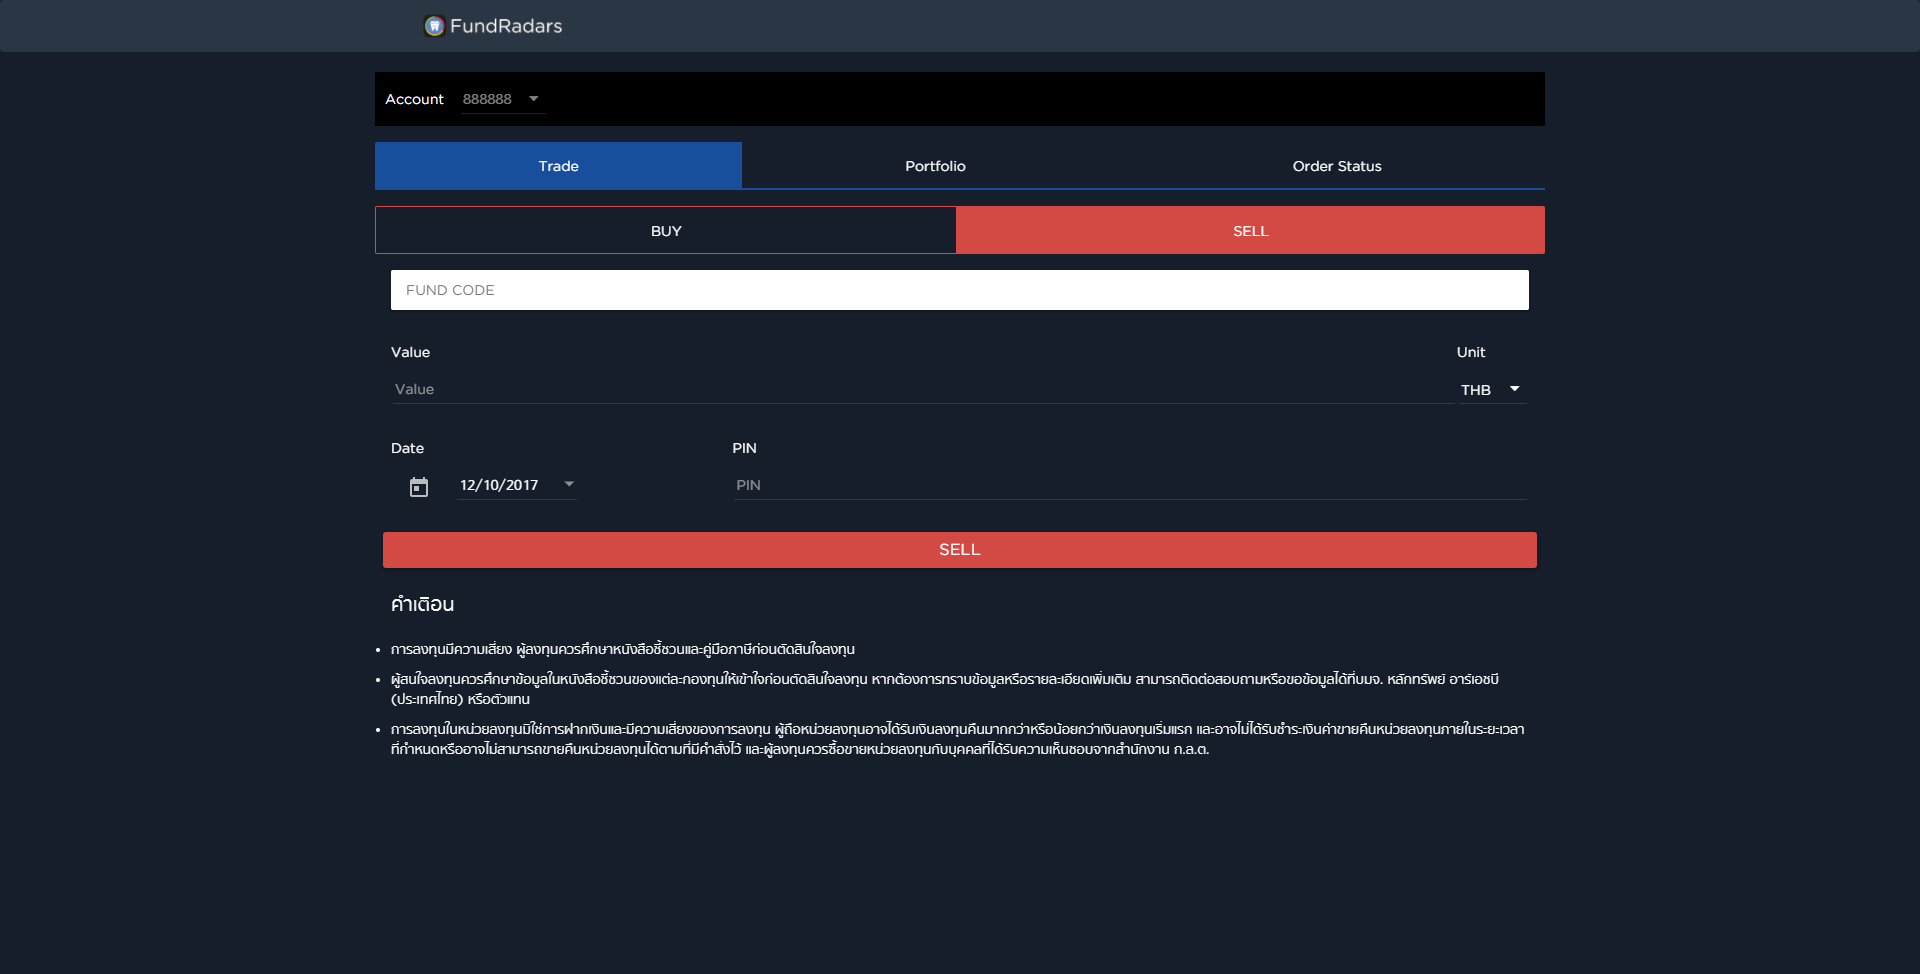Click the คำเตือน warning heading
The width and height of the screenshot is (1920, 974).
(x=422, y=604)
